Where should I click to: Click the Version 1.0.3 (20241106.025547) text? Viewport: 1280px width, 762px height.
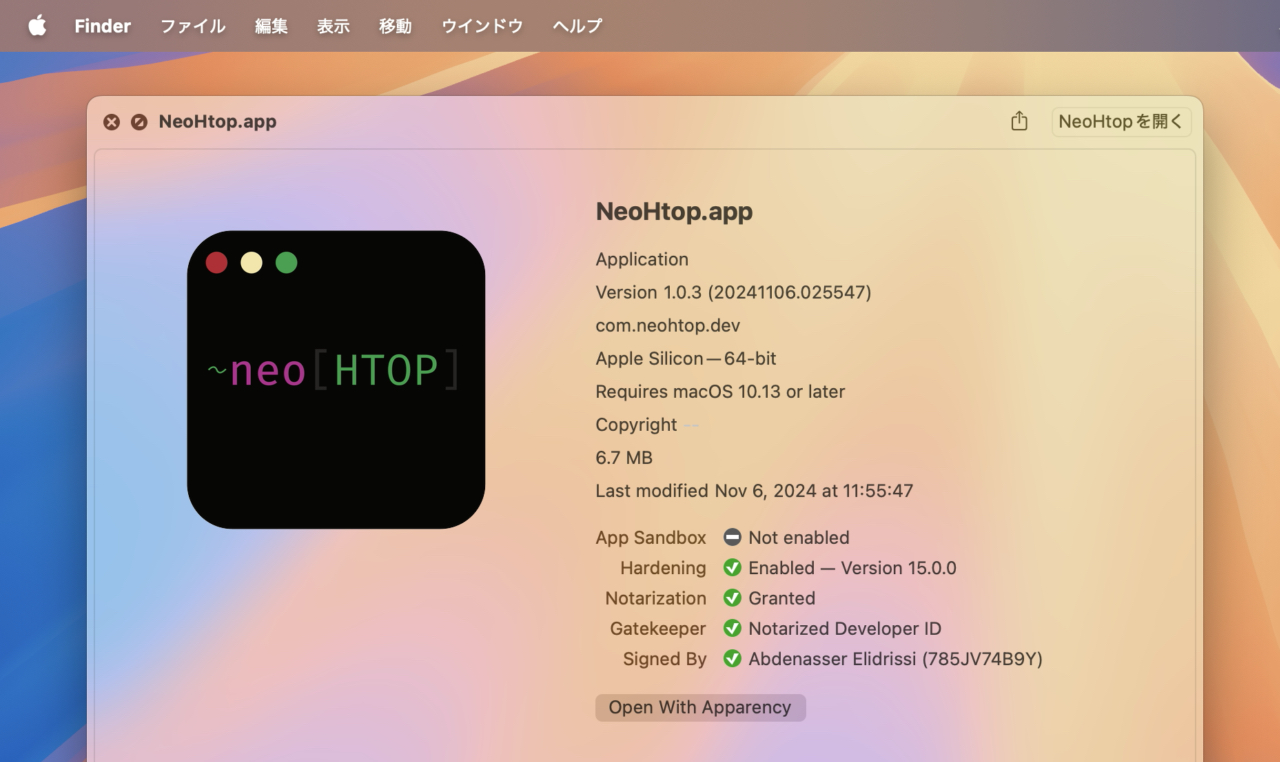coord(733,292)
